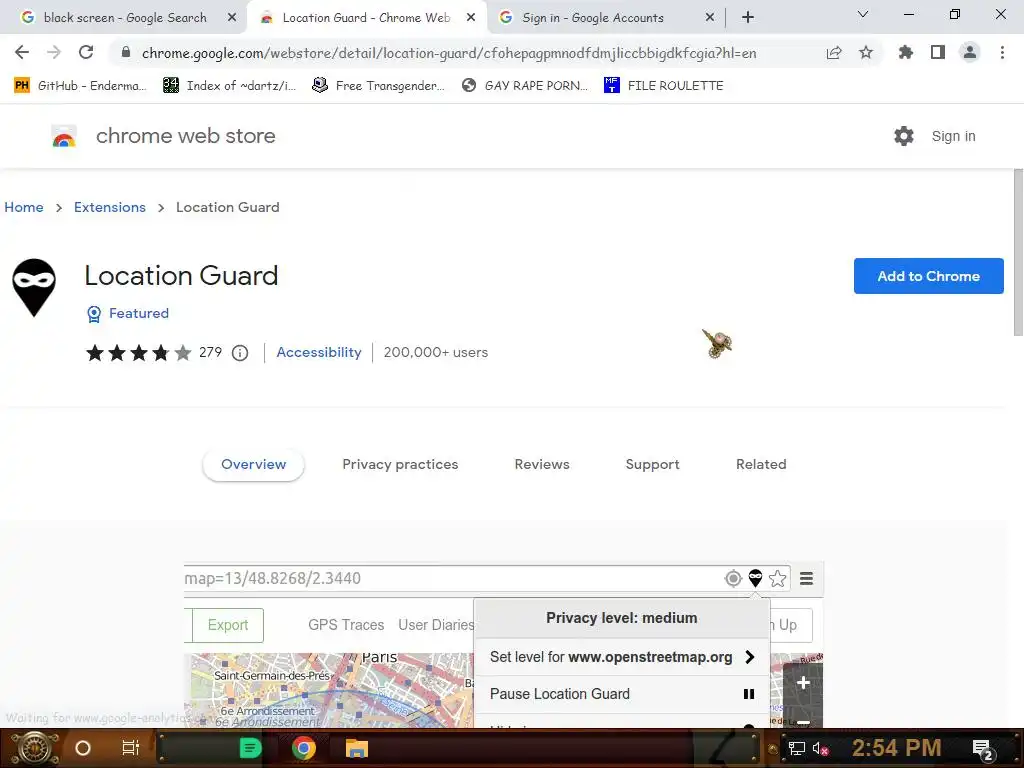Viewport: 1024px width, 768px height.
Task: Click the Location Guard masked pin icon
Action: [x=34, y=287]
